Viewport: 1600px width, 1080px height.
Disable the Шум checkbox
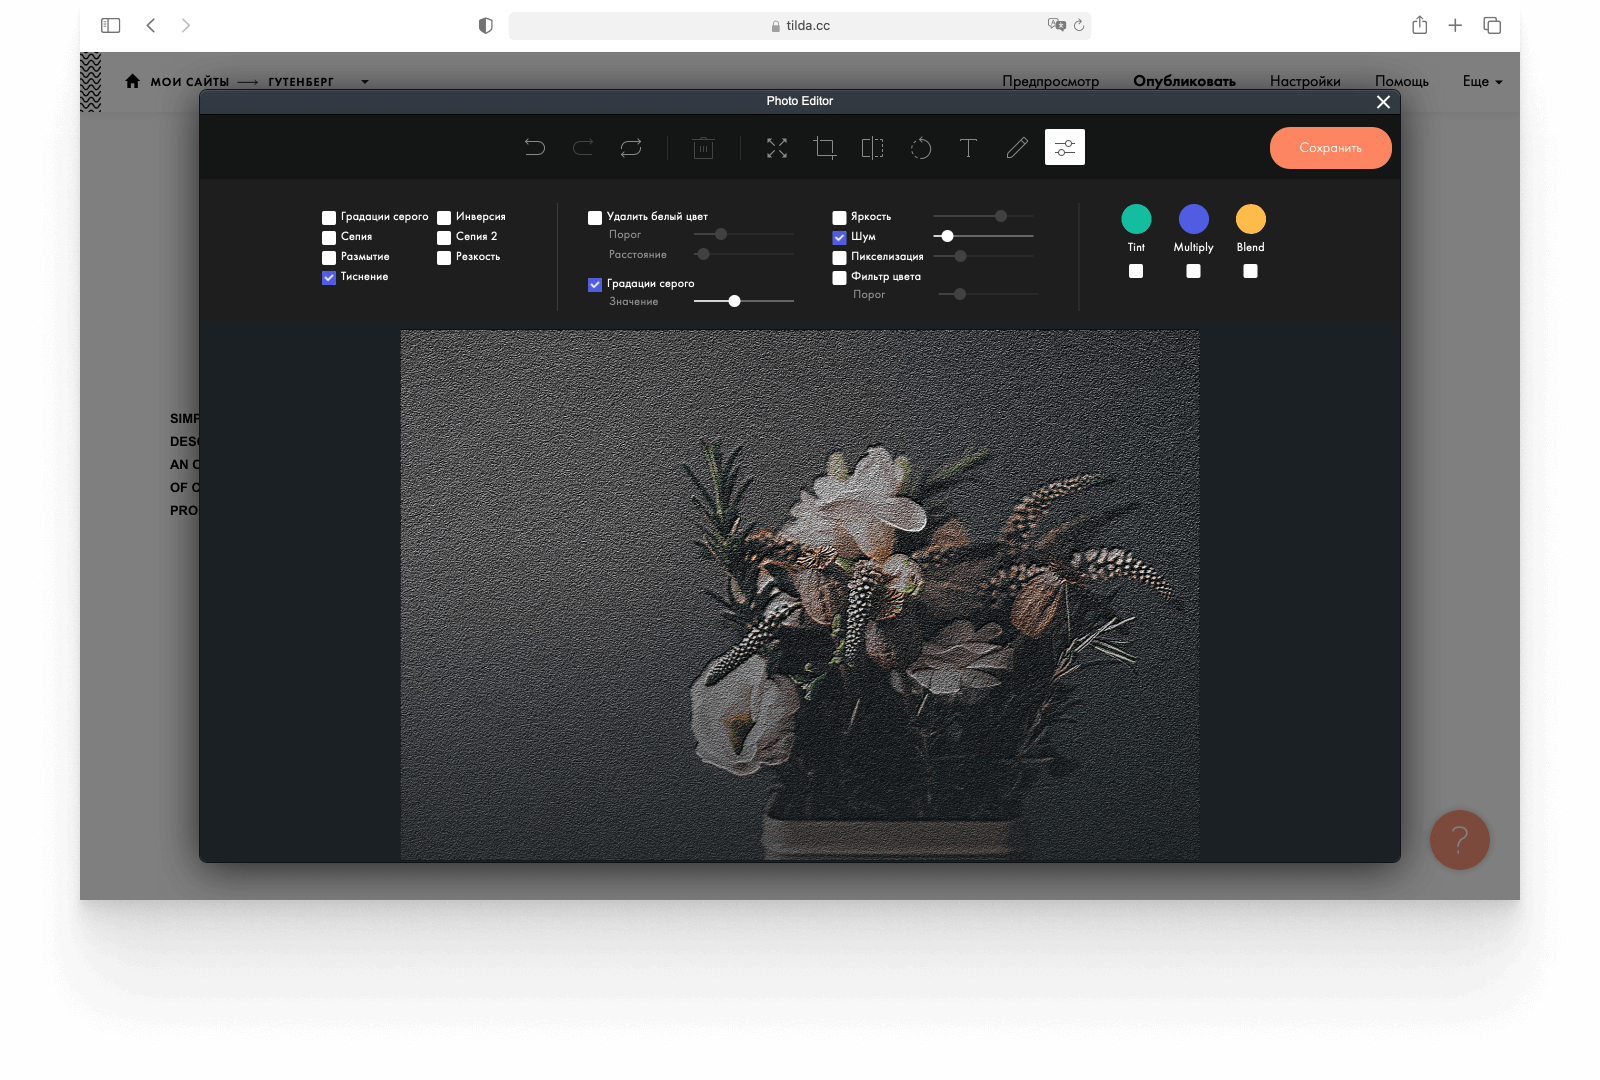[x=840, y=237]
